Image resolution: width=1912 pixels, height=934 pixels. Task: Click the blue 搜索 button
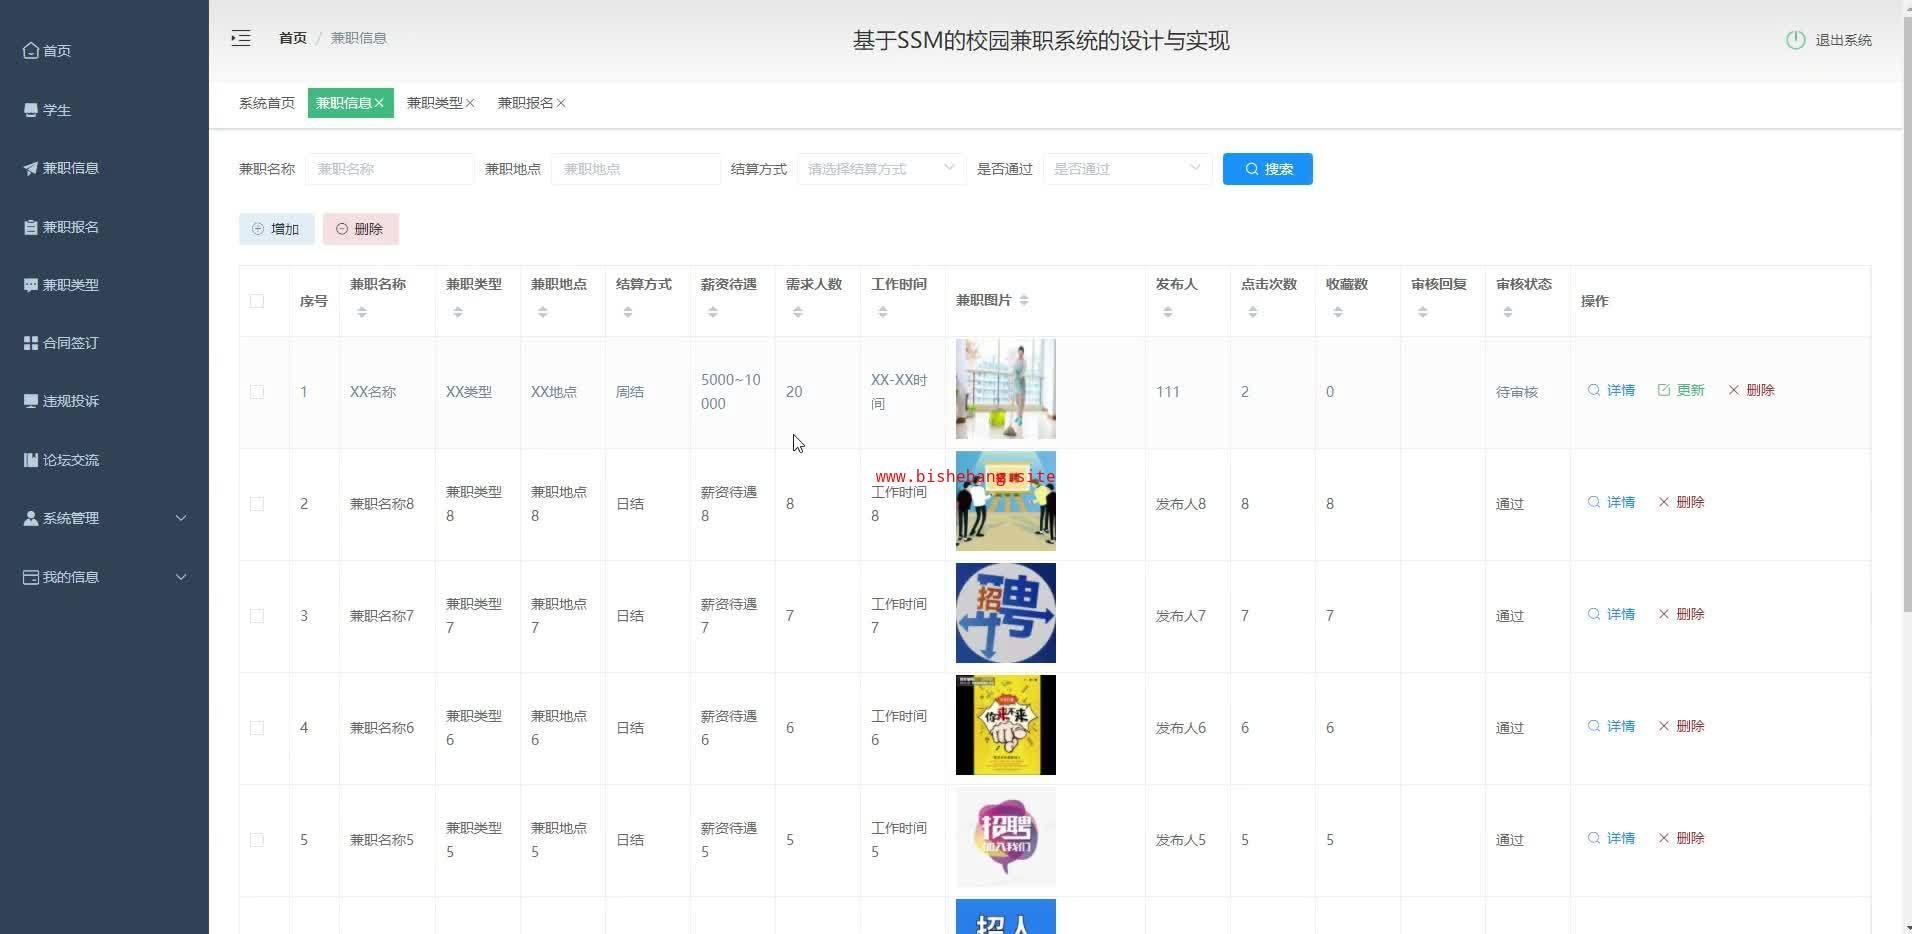tap(1267, 169)
